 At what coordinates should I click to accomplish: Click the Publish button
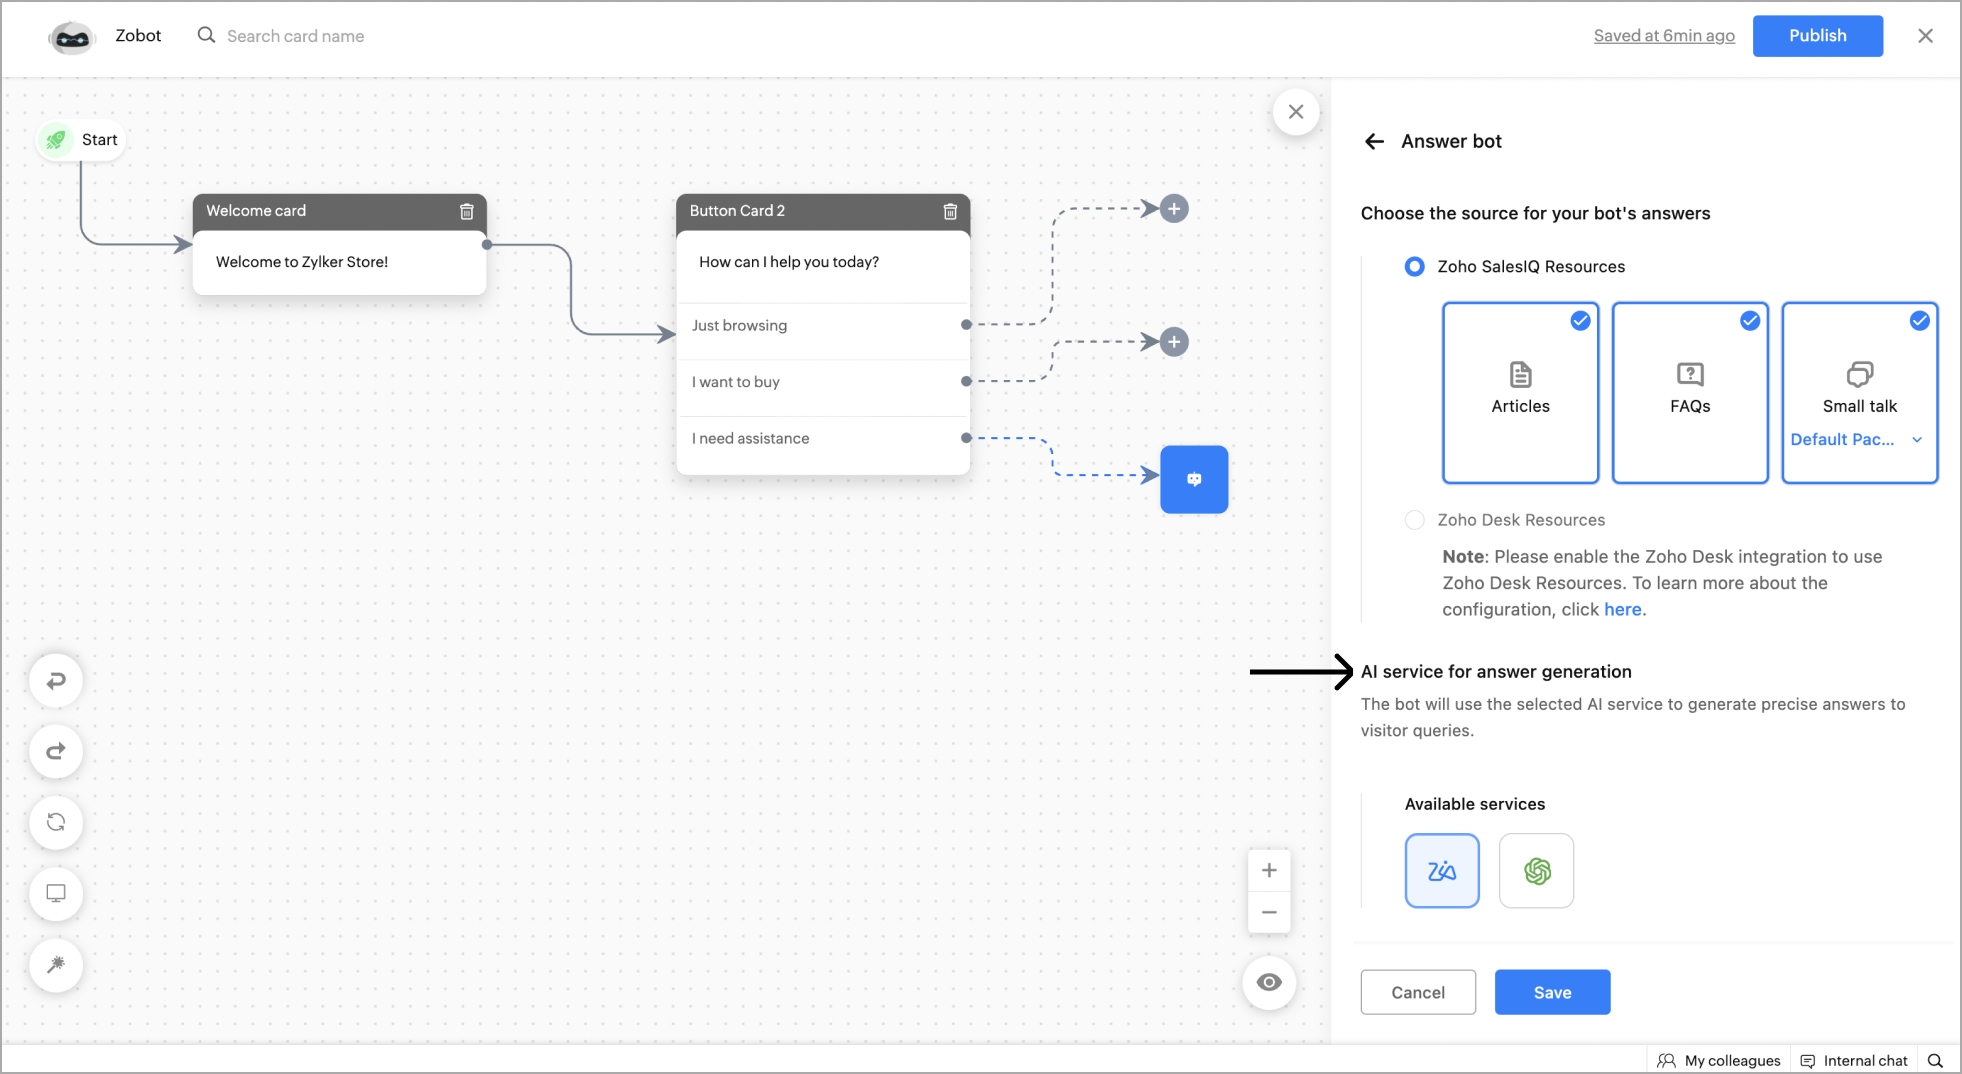(x=1817, y=36)
